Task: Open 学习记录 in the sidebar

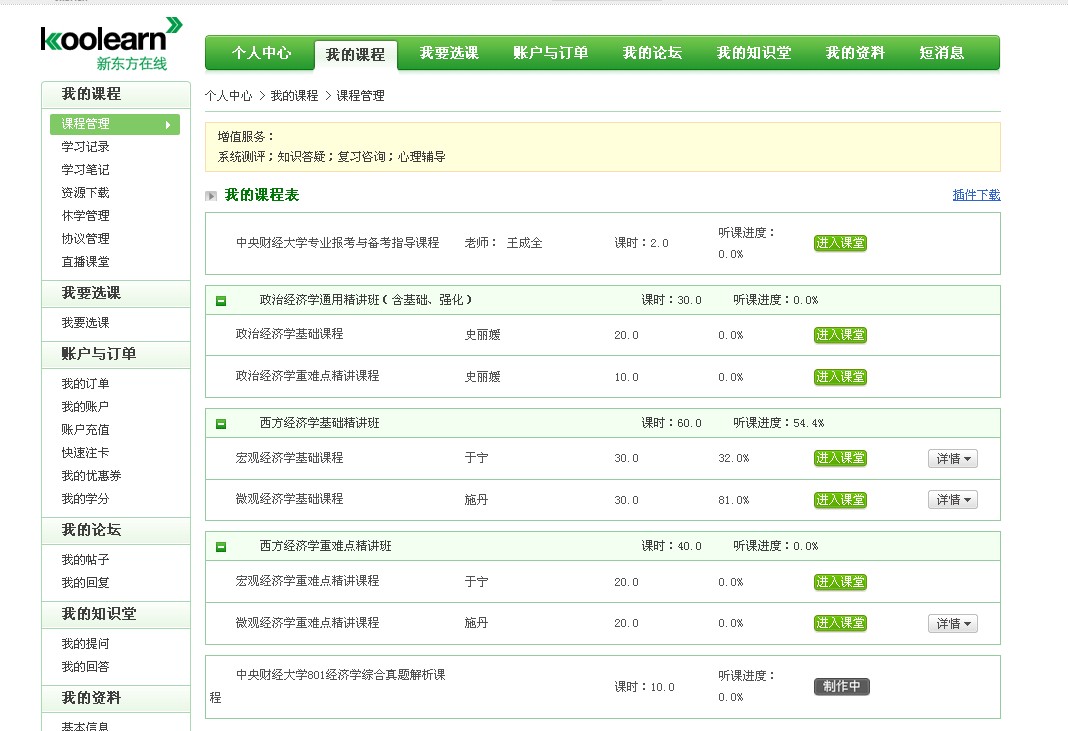Action: tap(85, 147)
